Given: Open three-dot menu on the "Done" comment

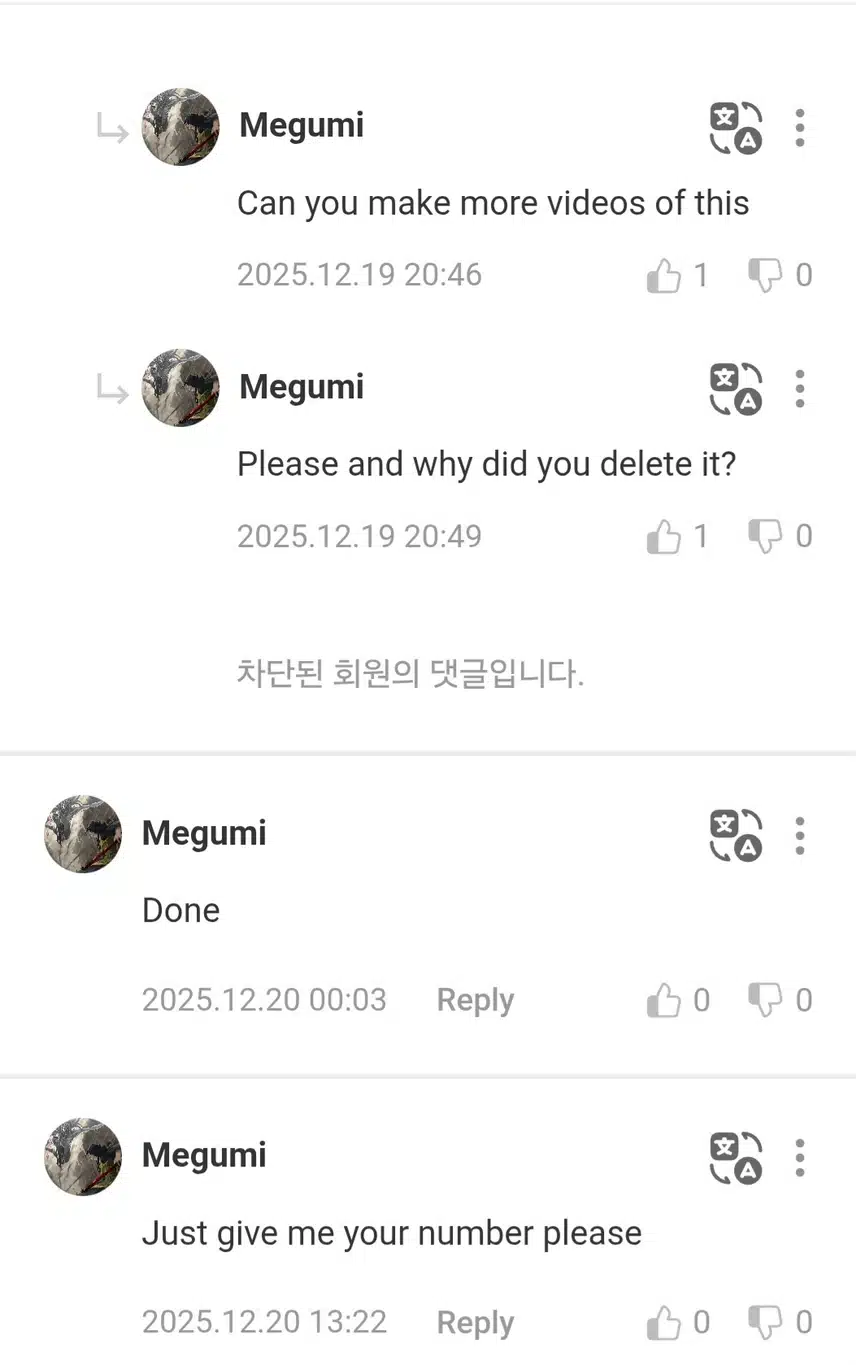Looking at the screenshot, I should tap(799, 835).
